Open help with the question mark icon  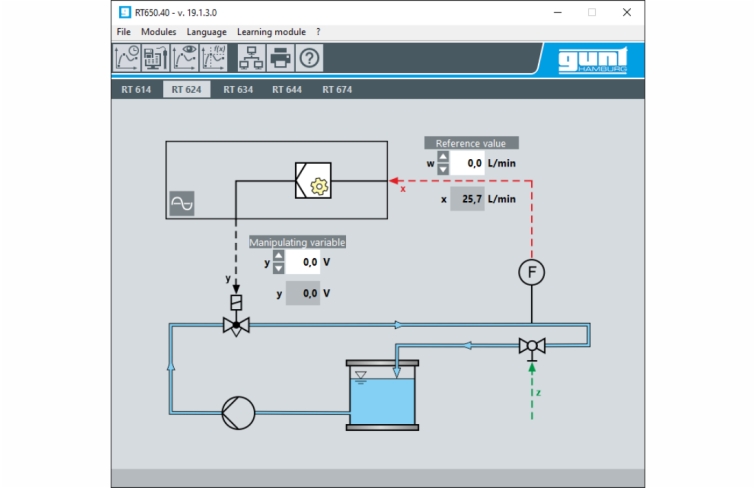click(x=310, y=58)
